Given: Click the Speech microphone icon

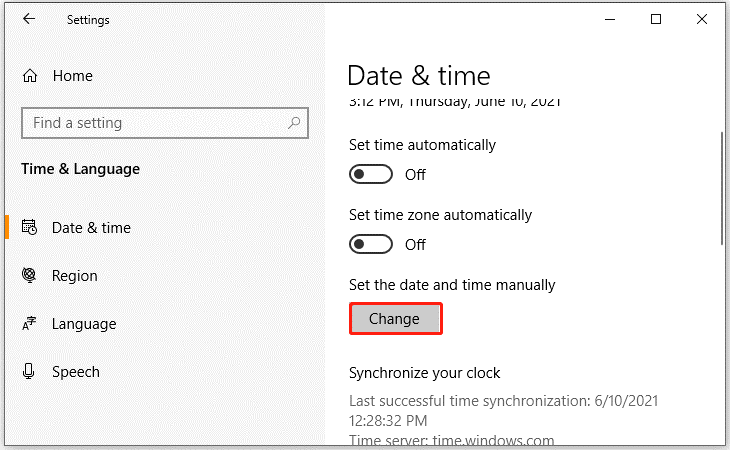Looking at the screenshot, I should click(x=28, y=371).
